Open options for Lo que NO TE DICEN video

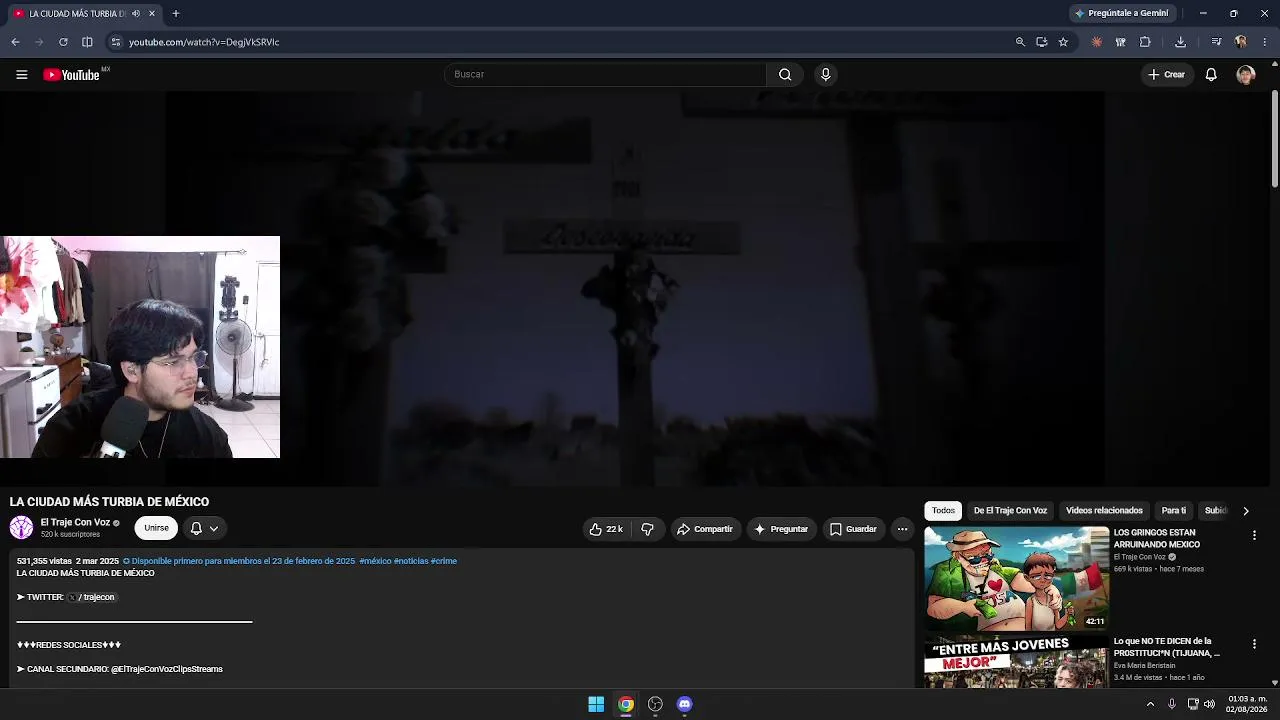coord(1254,645)
